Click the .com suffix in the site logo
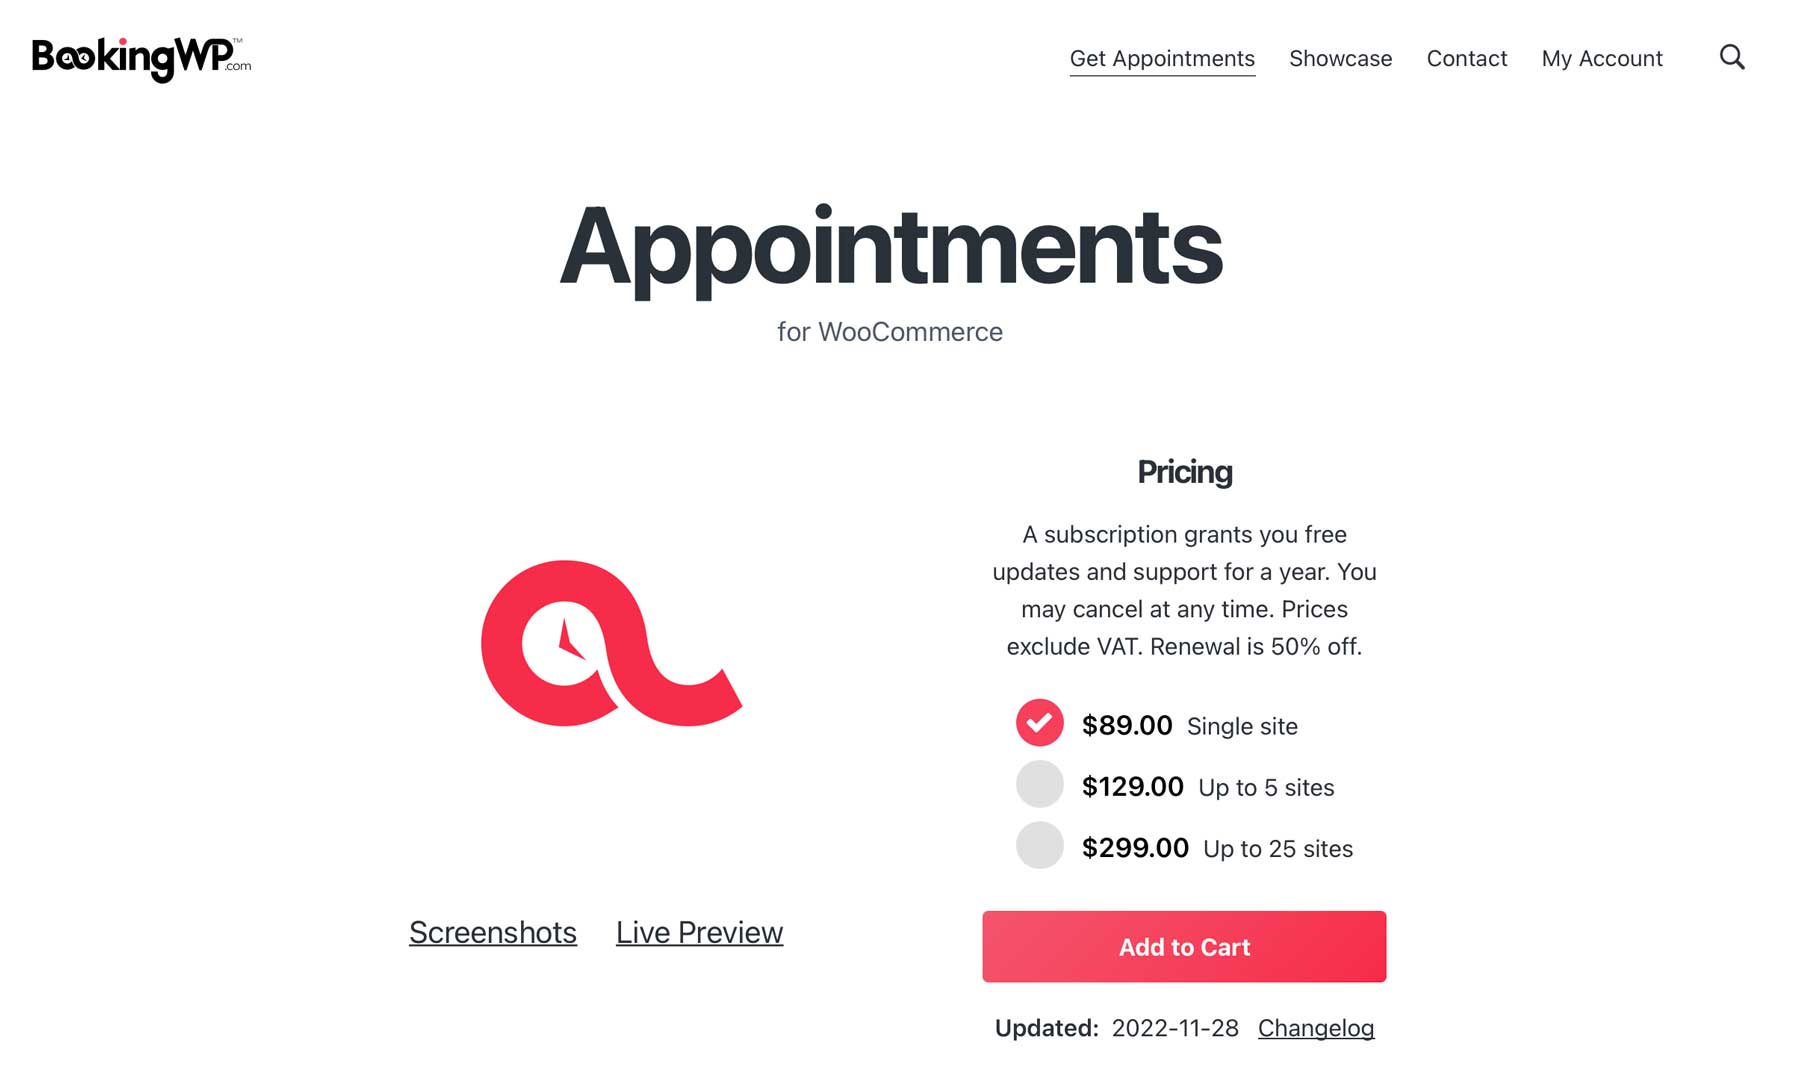The height and width of the screenshot is (1074, 1800). pyautogui.click(x=238, y=66)
